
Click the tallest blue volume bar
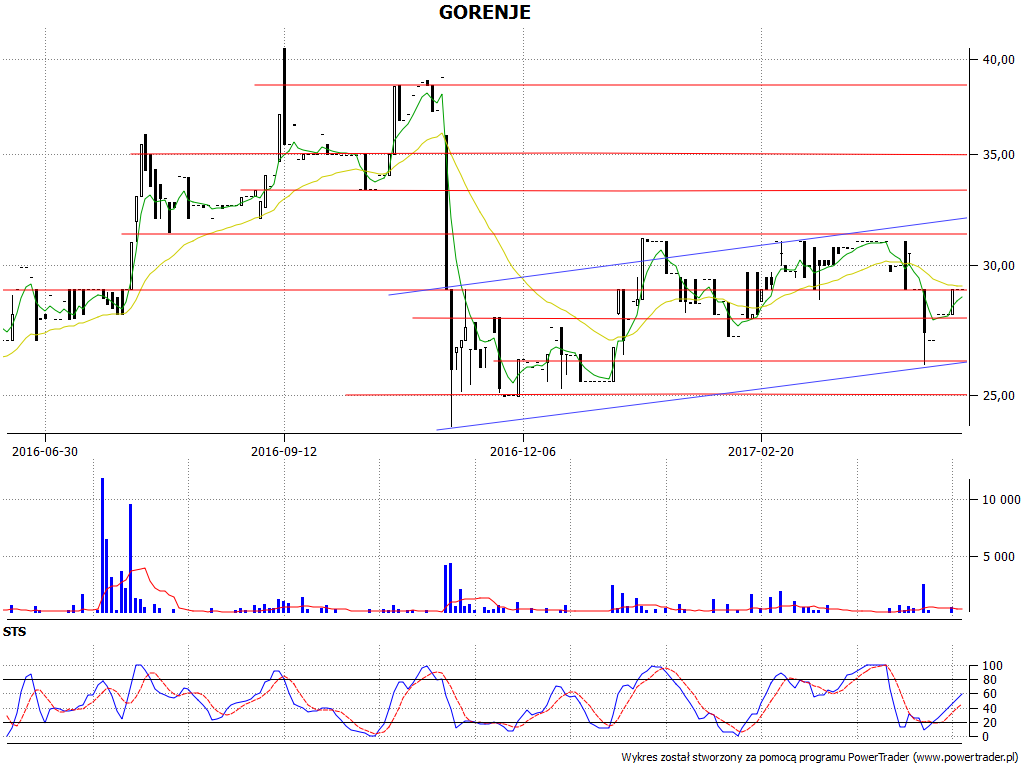pos(103,545)
